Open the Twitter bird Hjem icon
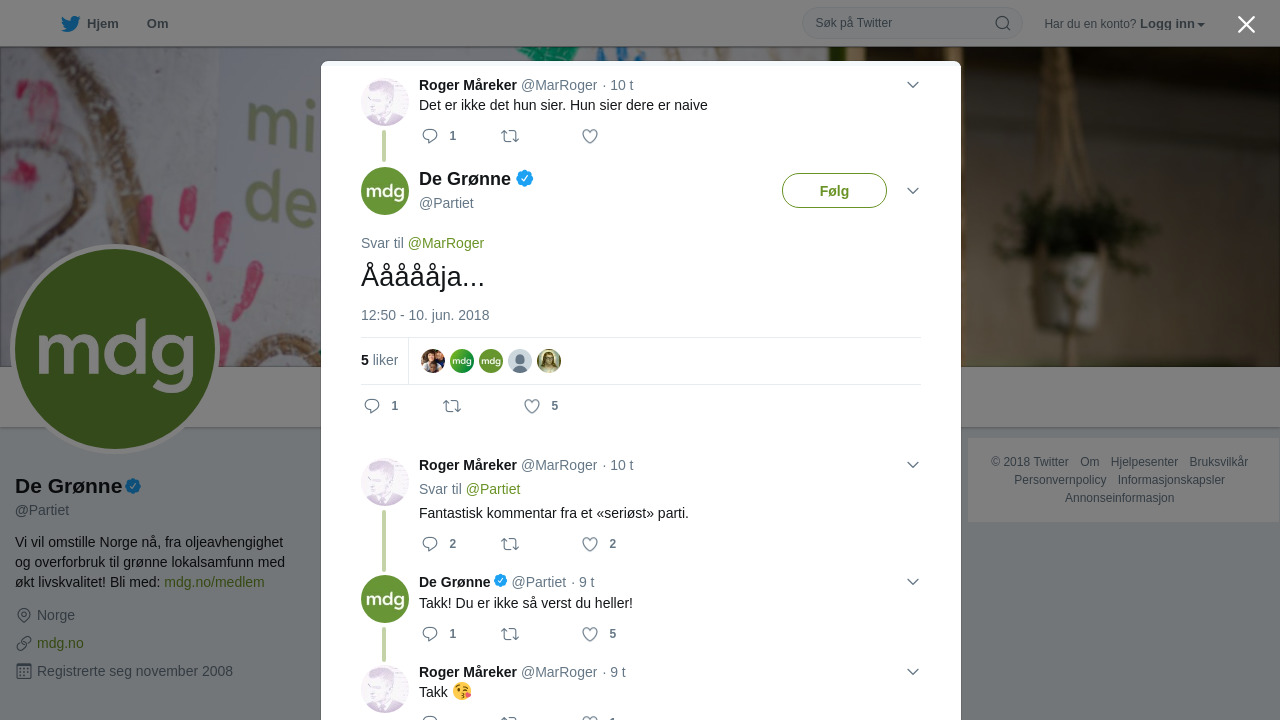This screenshot has width=1280, height=720. pyautogui.click(x=70, y=24)
